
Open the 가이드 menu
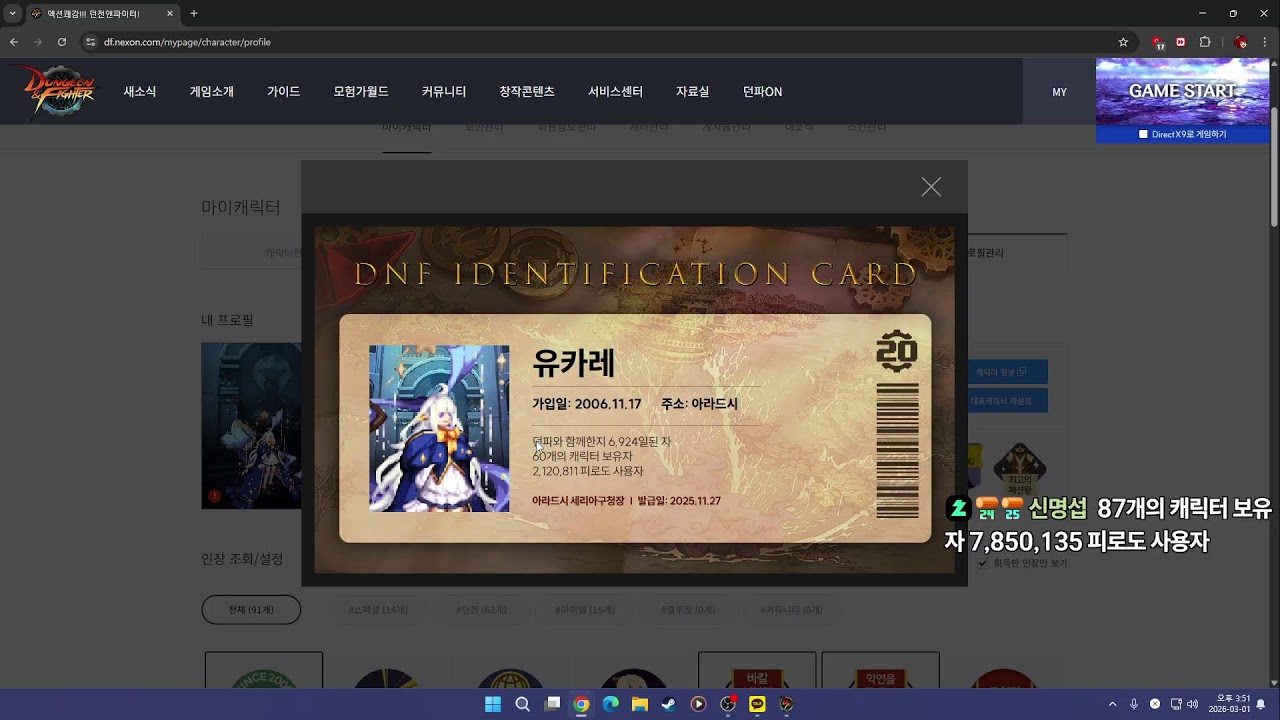(x=284, y=91)
